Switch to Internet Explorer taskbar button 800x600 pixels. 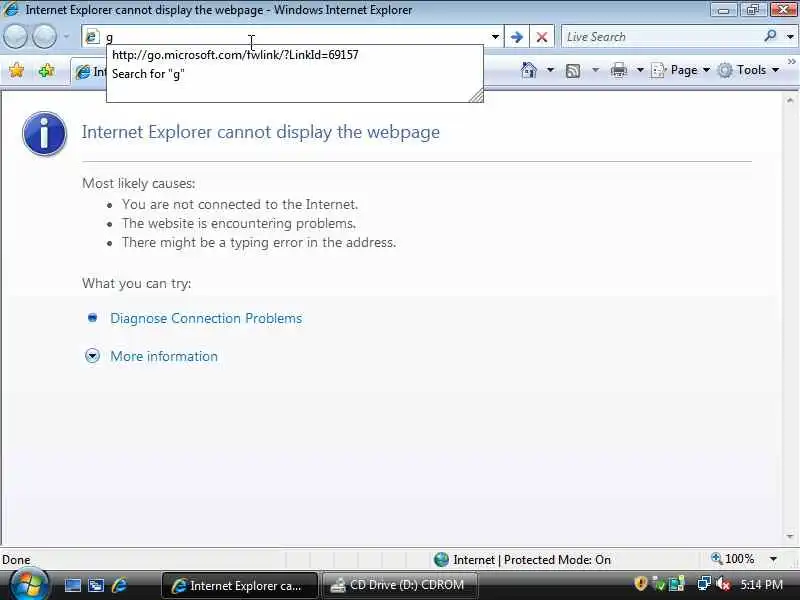click(x=240, y=585)
